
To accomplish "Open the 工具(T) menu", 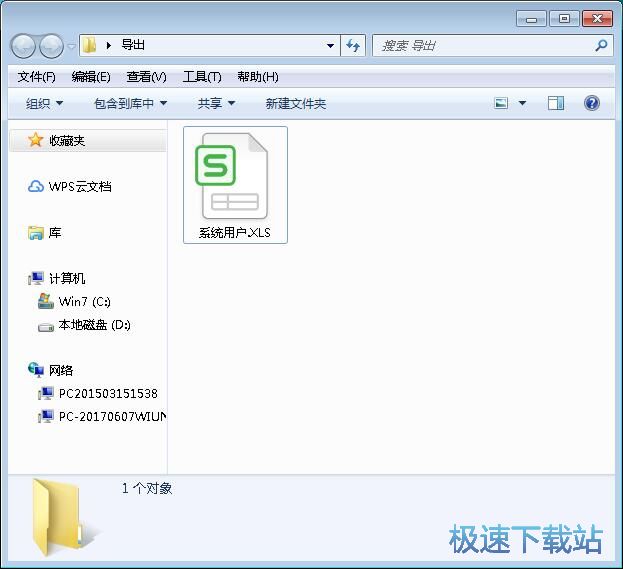I will 202,77.
